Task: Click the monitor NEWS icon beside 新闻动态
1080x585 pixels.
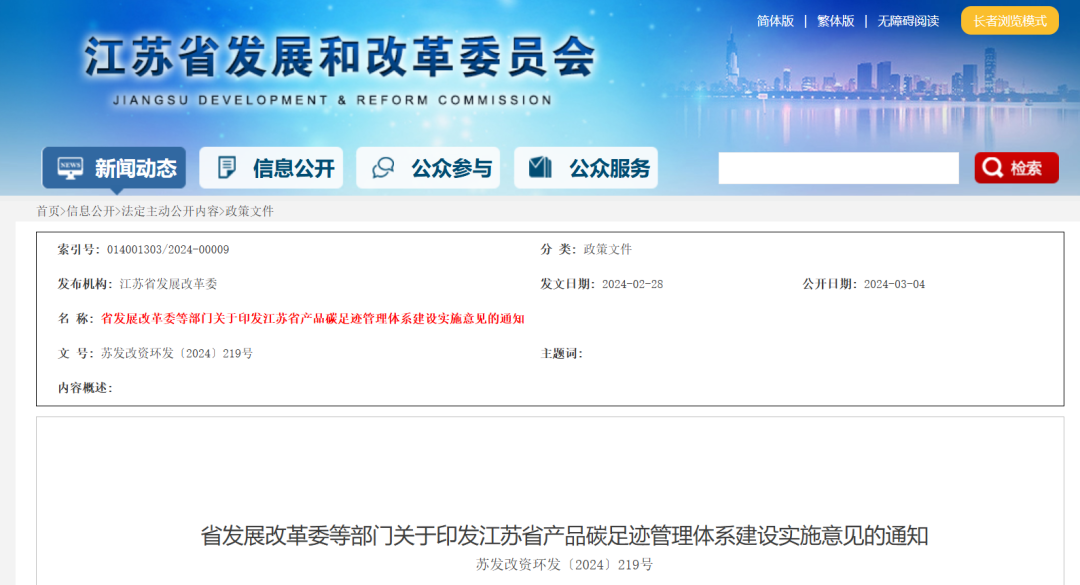Action: (x=68, y=168)
